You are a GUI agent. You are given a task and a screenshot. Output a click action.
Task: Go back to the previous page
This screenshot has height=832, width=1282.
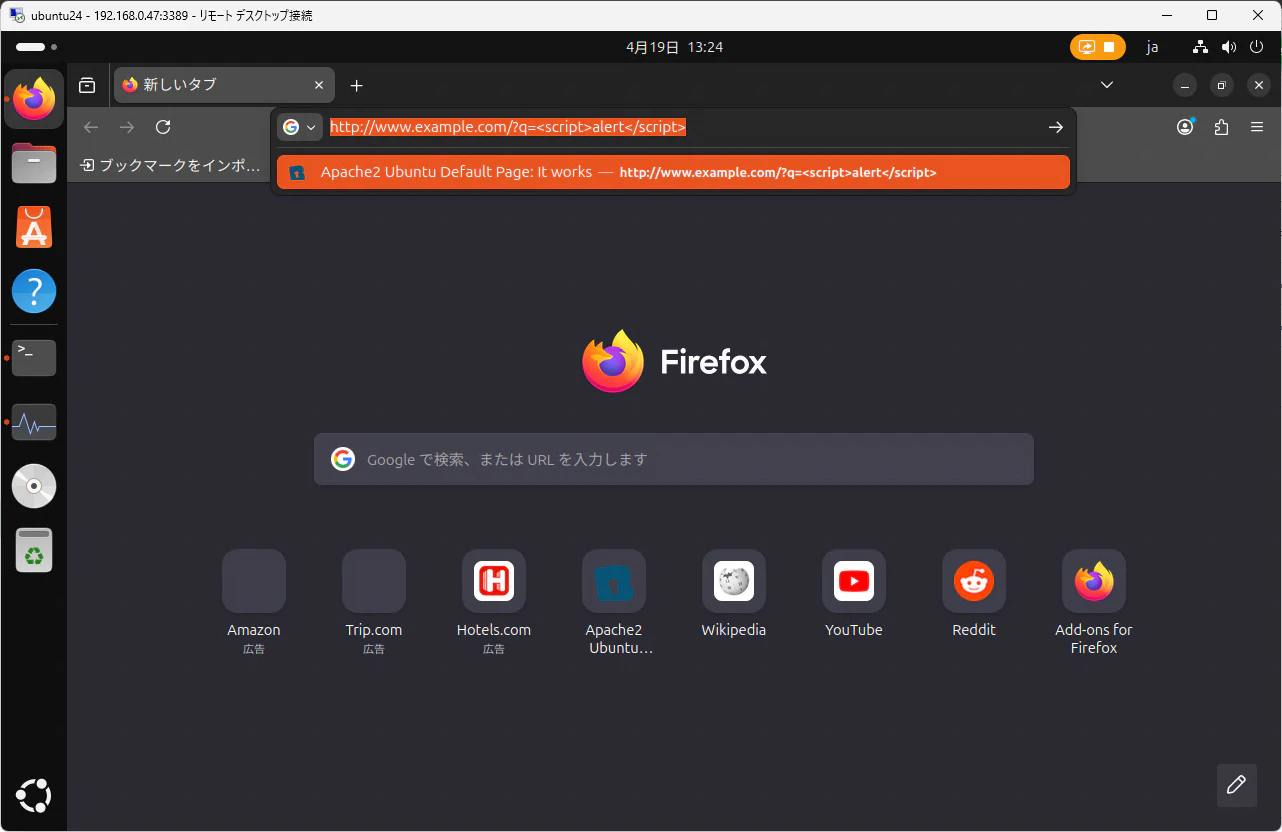click(91, 127)
